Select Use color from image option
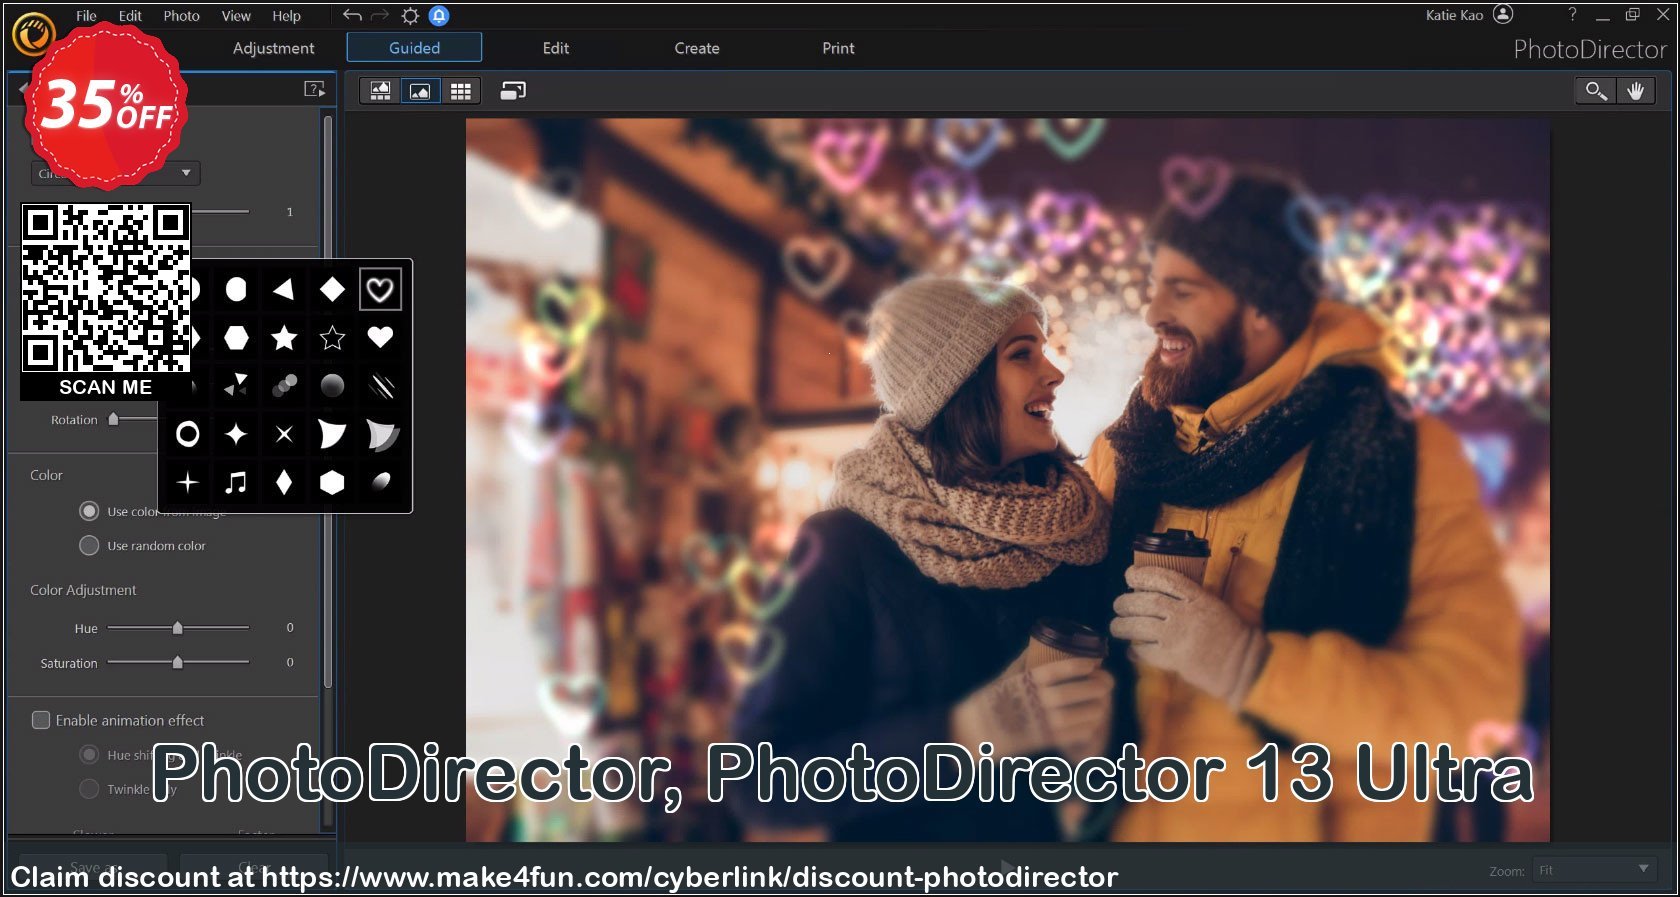Viewport: 1680px width, 897px height. [x=89, y=511]
